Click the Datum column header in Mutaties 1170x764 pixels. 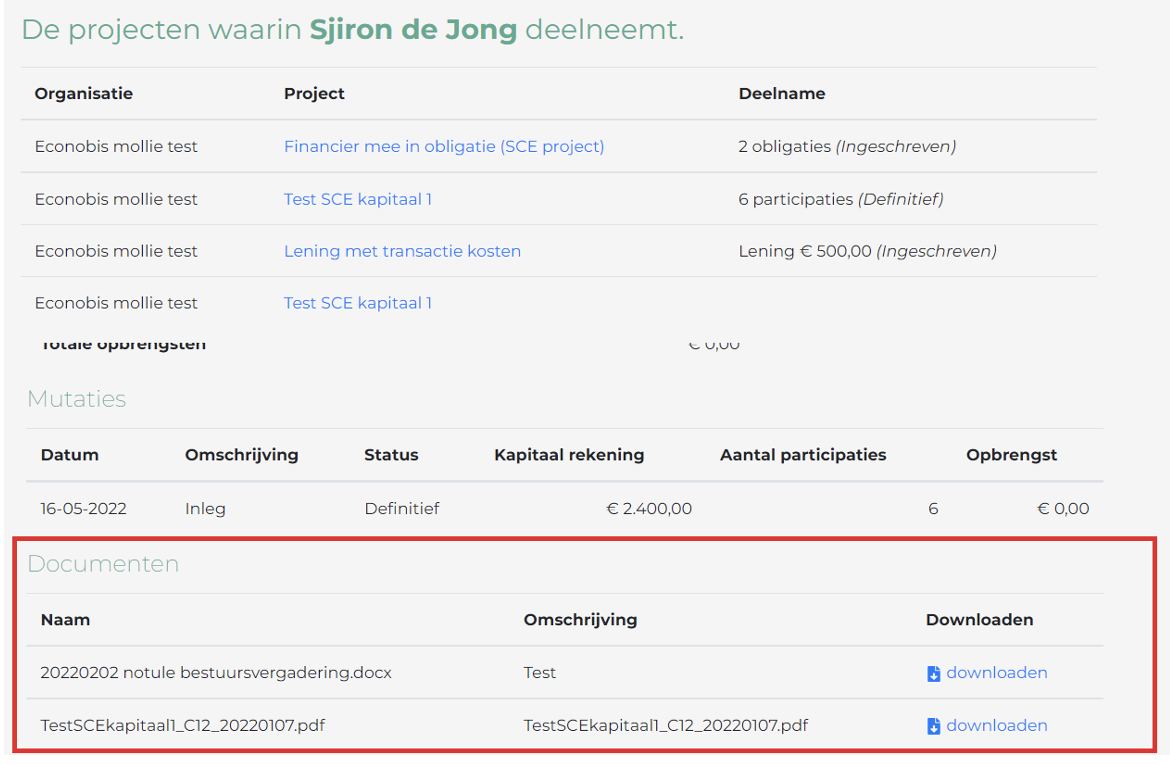(x=70, y=455)
